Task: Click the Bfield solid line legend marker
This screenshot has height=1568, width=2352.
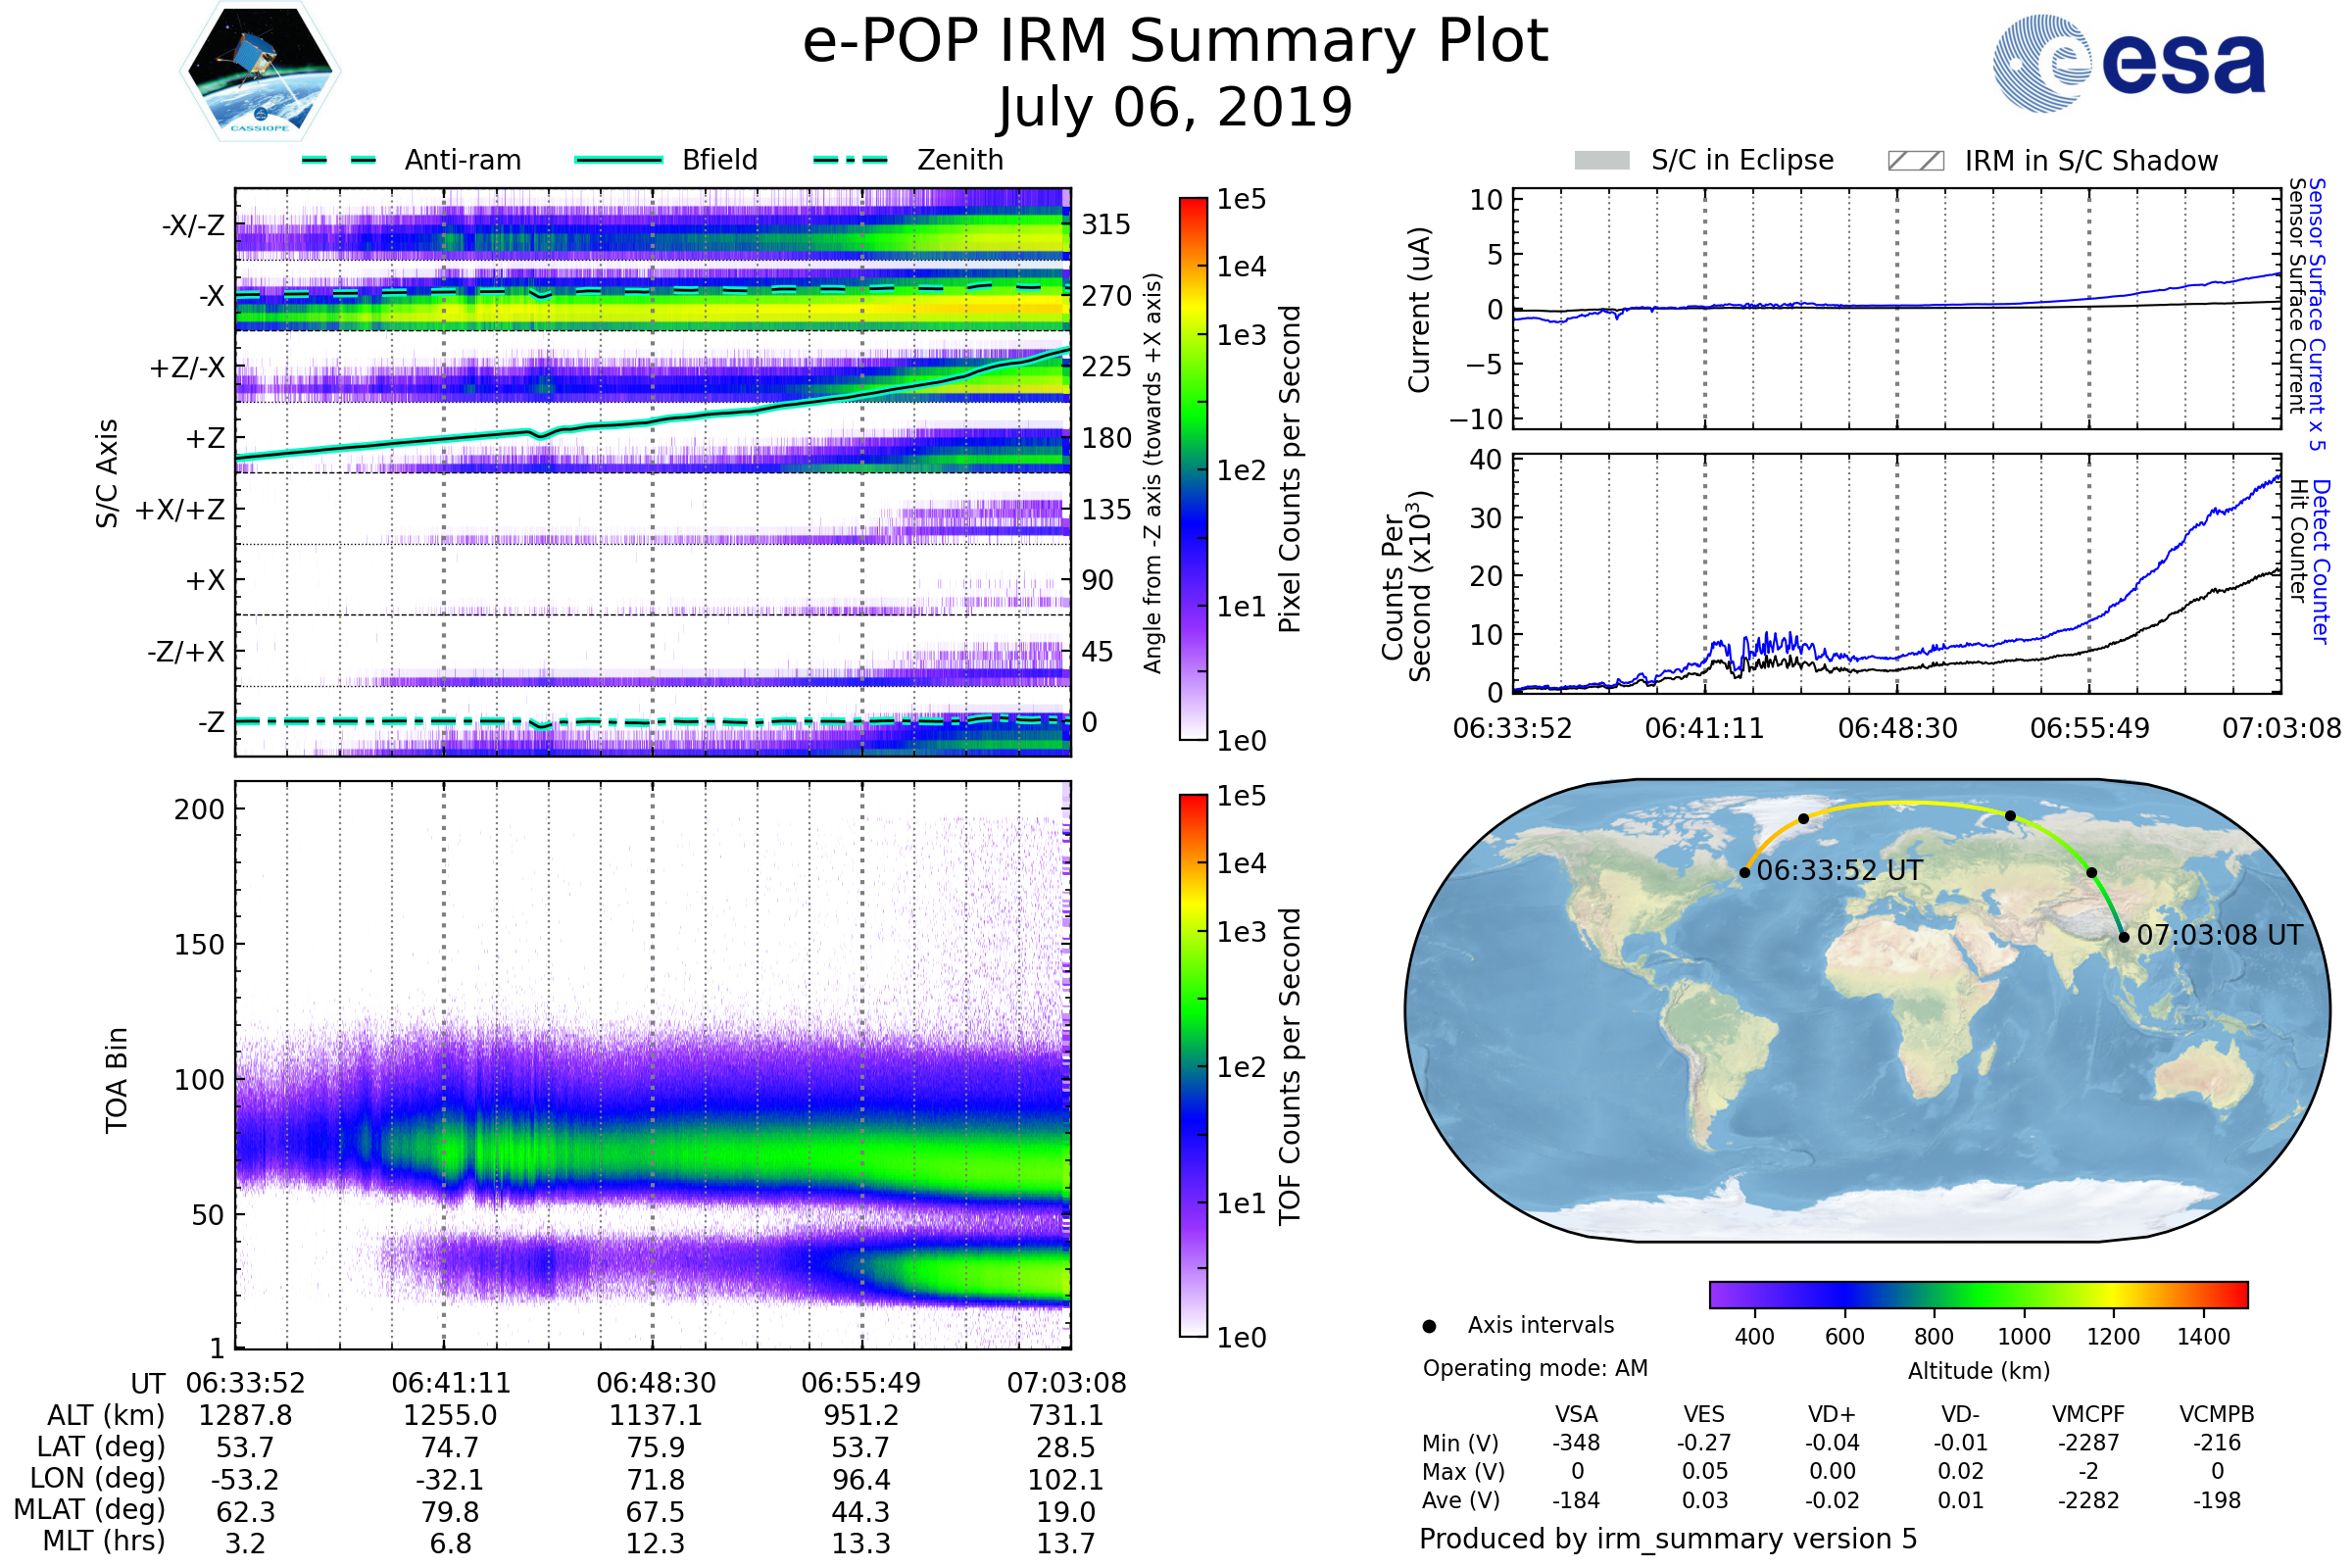Action: pyautogui.click(x=618, y=160)
